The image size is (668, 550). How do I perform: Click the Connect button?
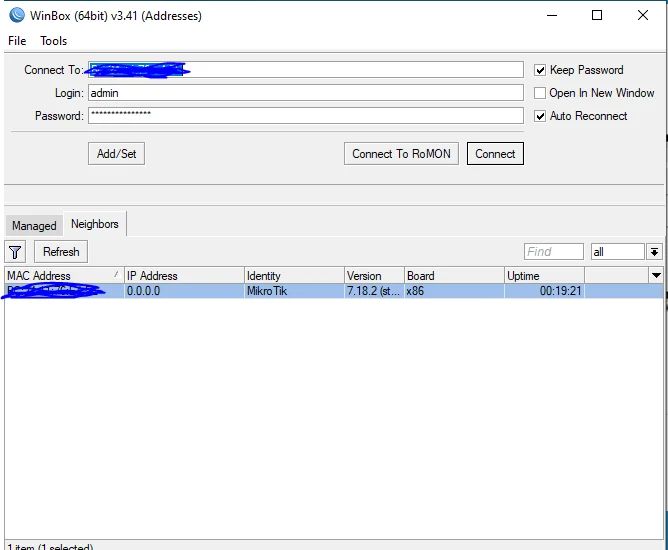pyautogui.click(x=495, y=153)
